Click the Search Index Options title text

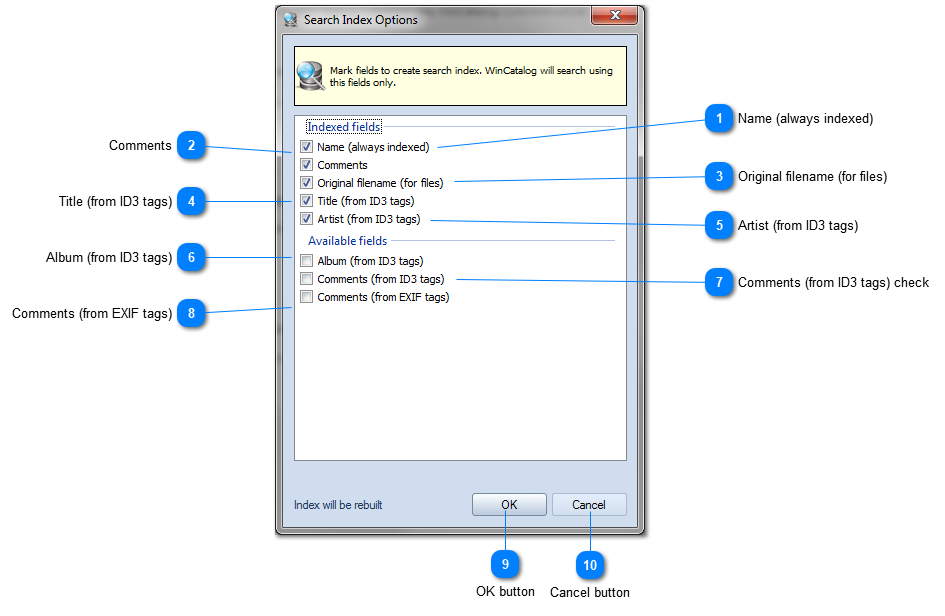360,20
